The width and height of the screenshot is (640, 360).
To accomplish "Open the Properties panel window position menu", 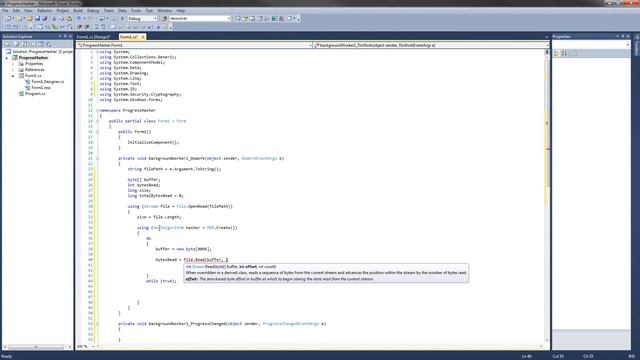I will tap(618, 36).
